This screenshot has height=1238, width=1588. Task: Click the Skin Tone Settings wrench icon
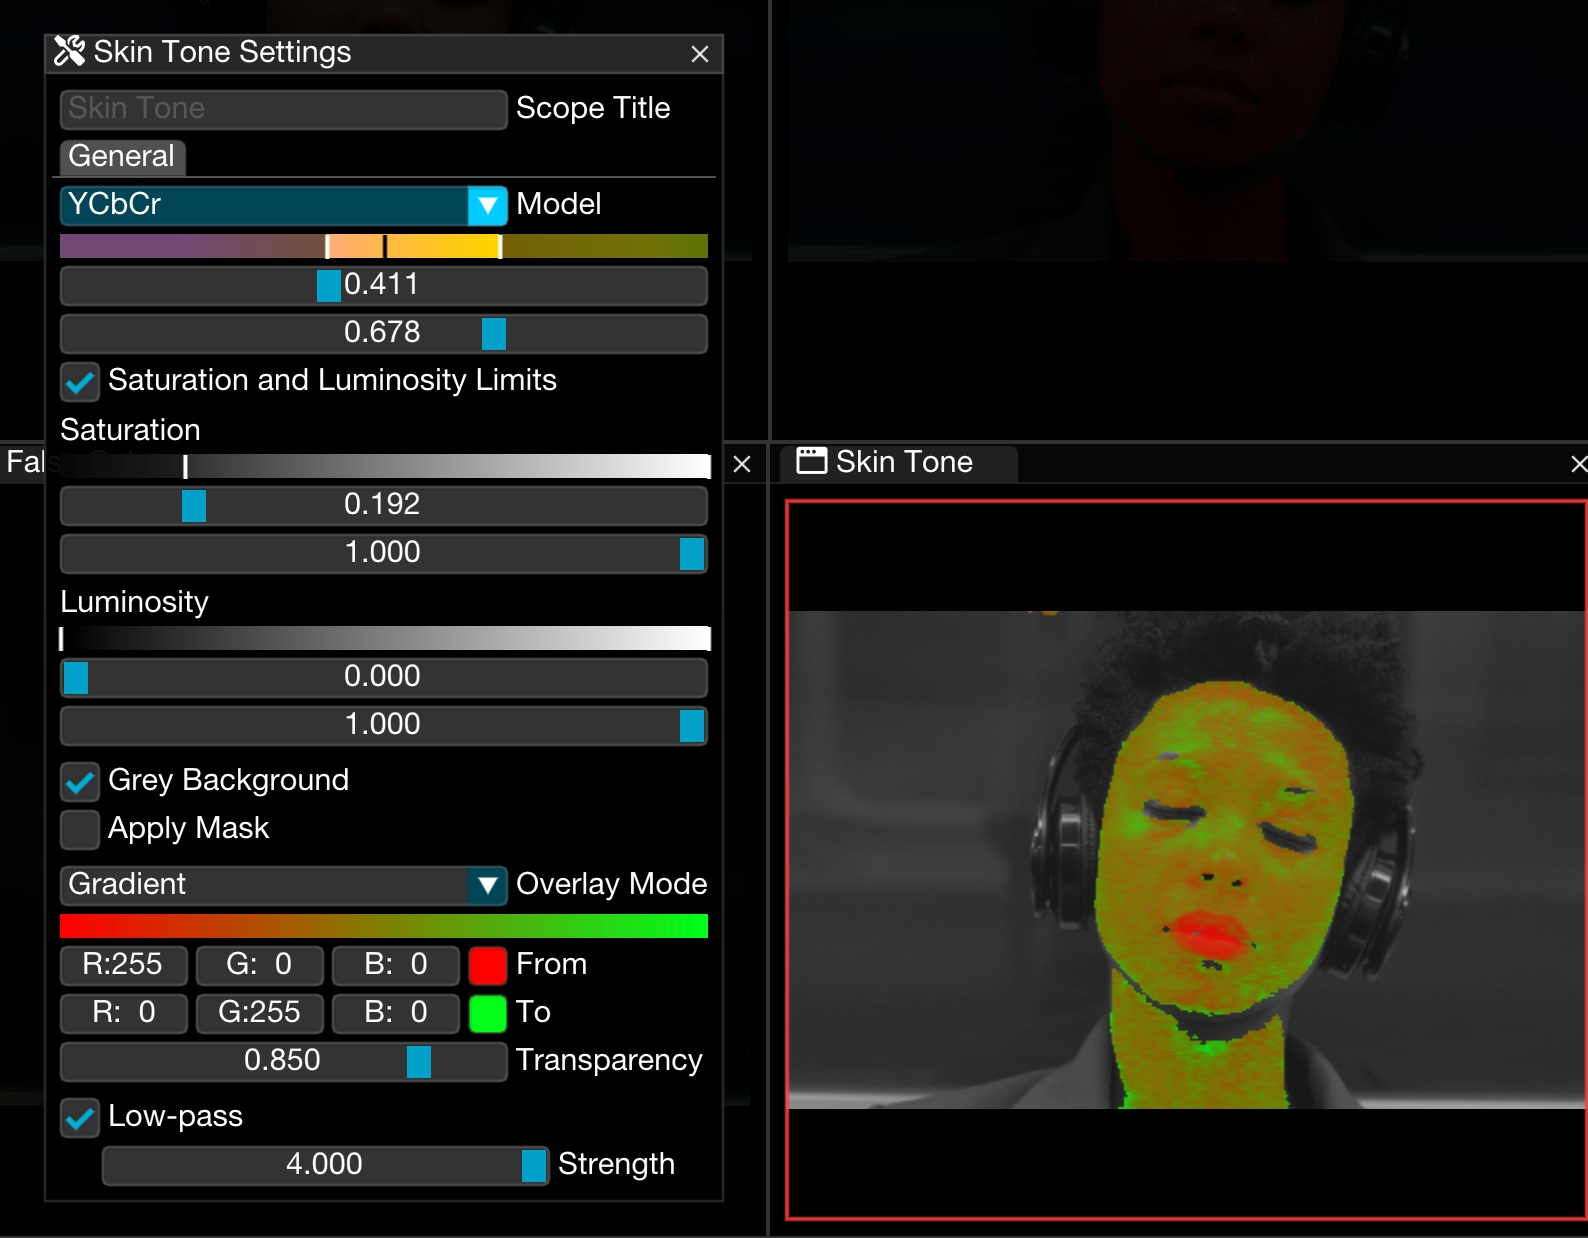point(69,51)
